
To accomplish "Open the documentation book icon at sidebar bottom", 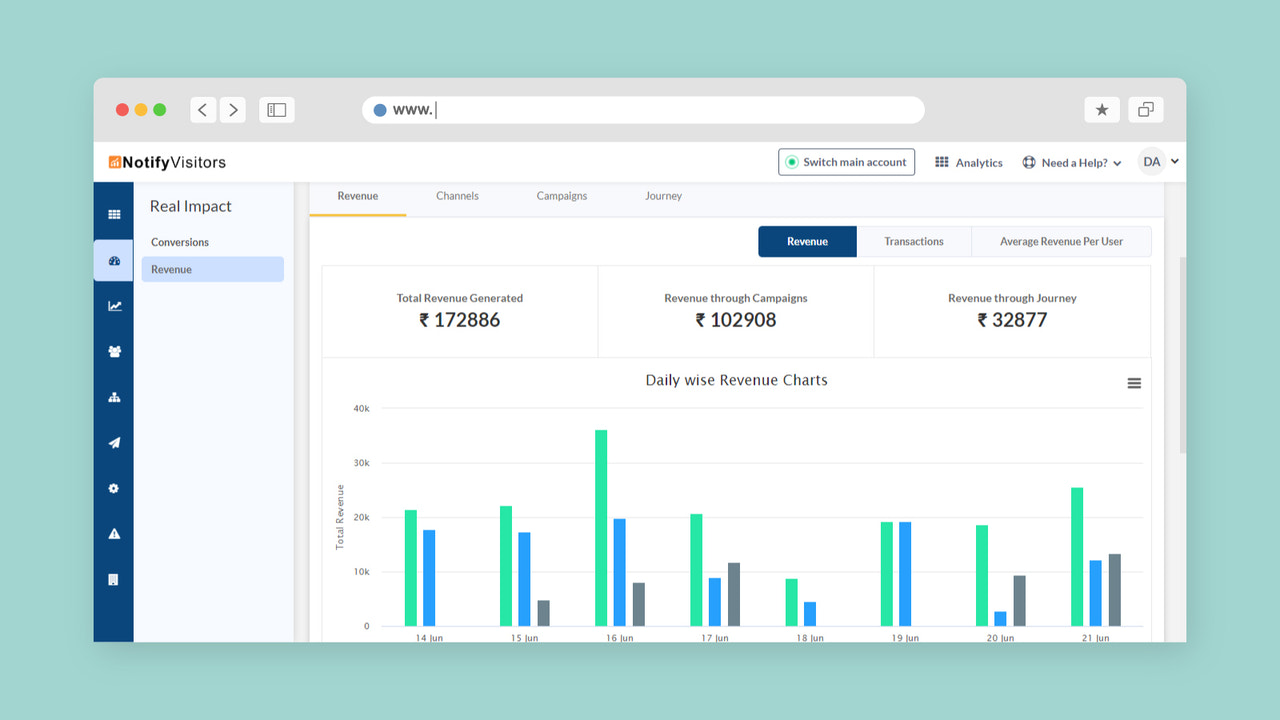I will tap(113, 579).
